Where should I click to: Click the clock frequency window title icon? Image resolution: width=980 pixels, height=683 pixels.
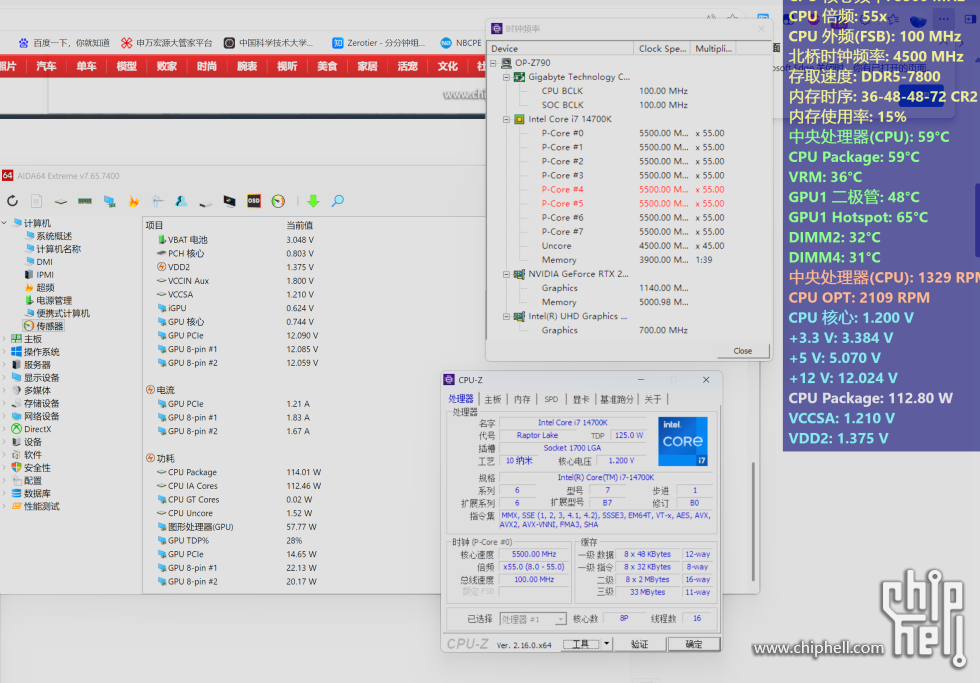[497, 29]
